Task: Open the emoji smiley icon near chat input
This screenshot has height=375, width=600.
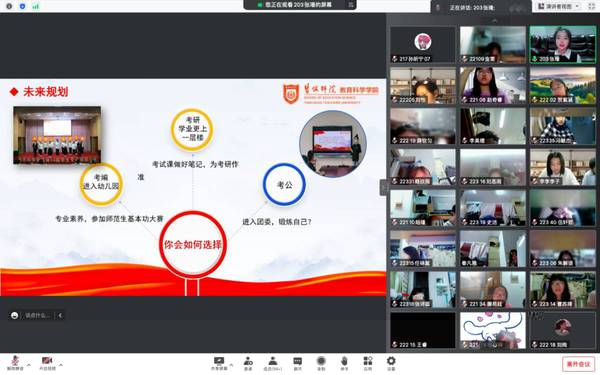Action: point(15,315)
